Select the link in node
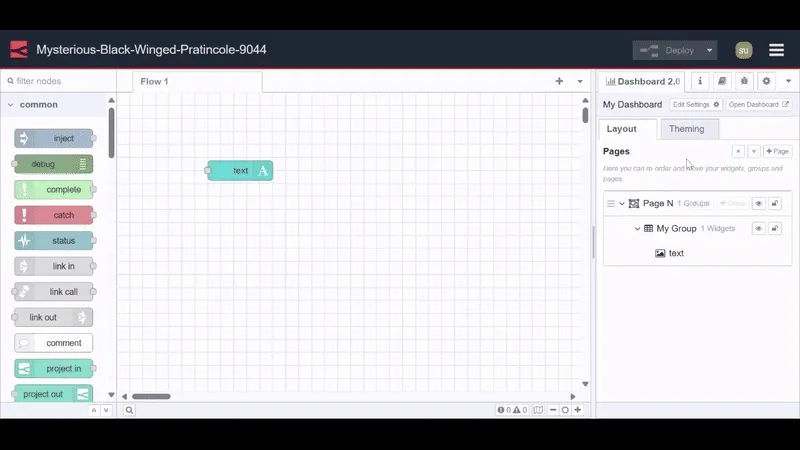 [x=54, y=266]
